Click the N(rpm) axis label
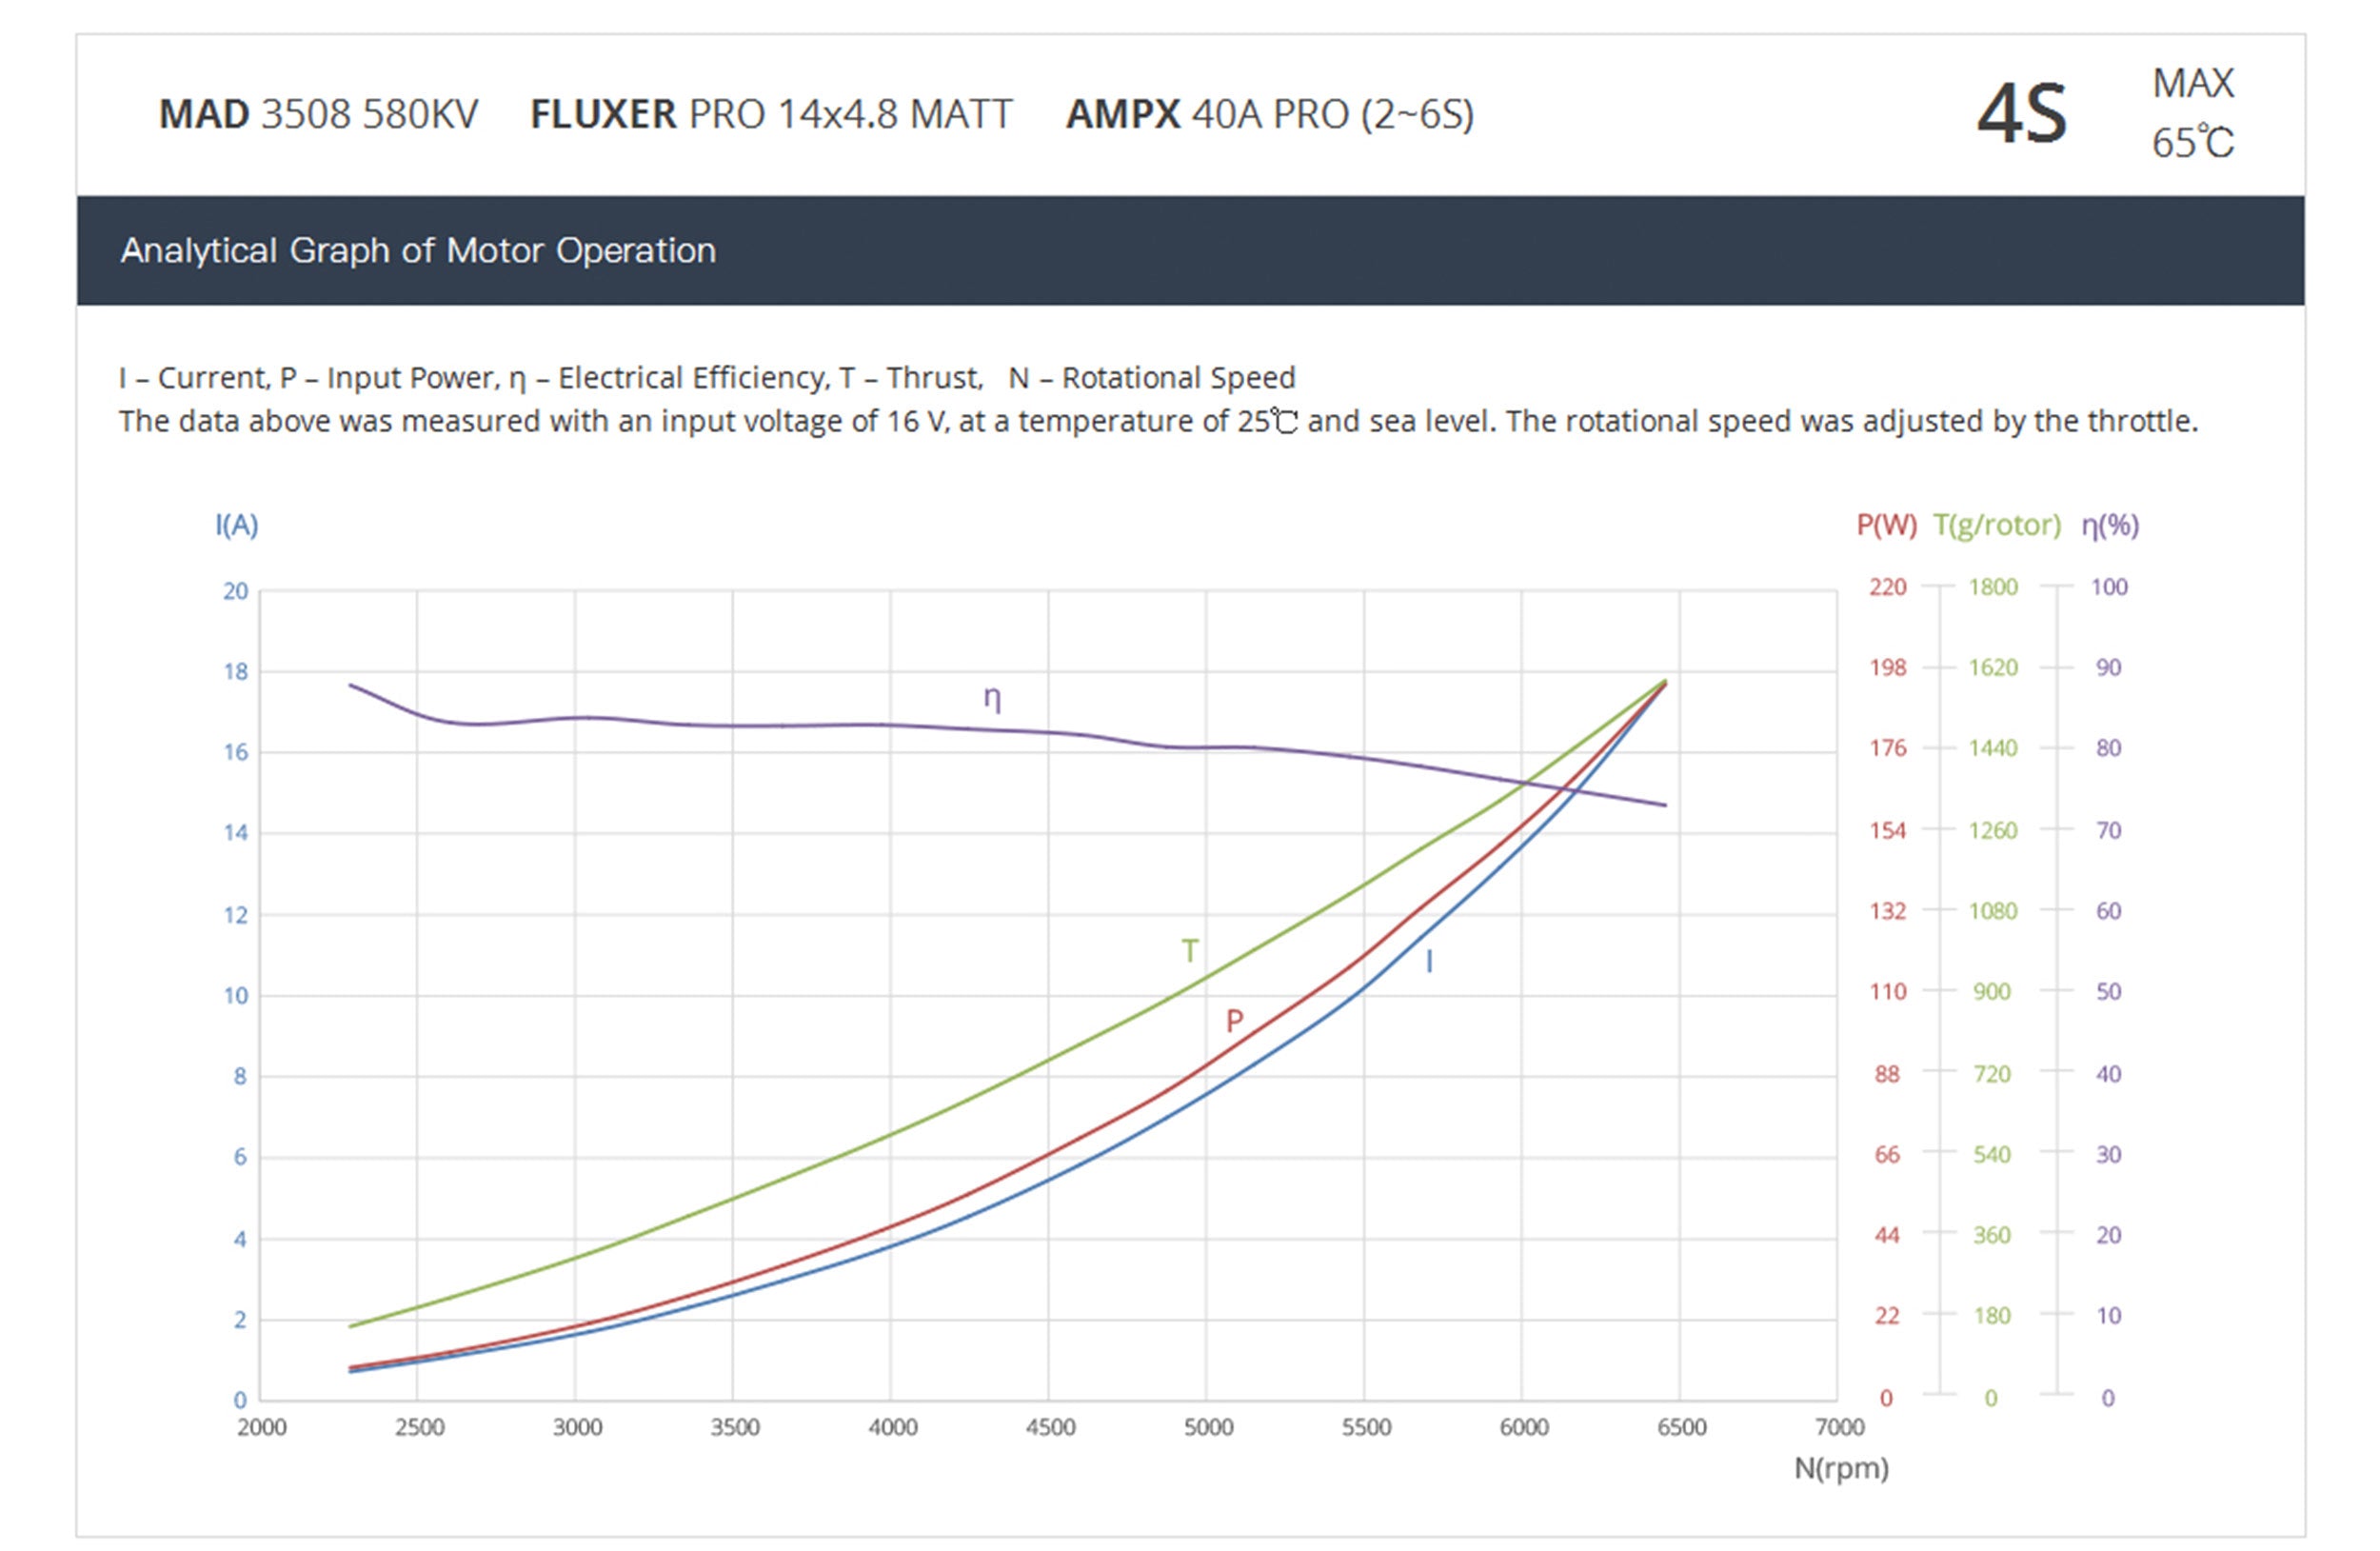 point(1840,1467)
